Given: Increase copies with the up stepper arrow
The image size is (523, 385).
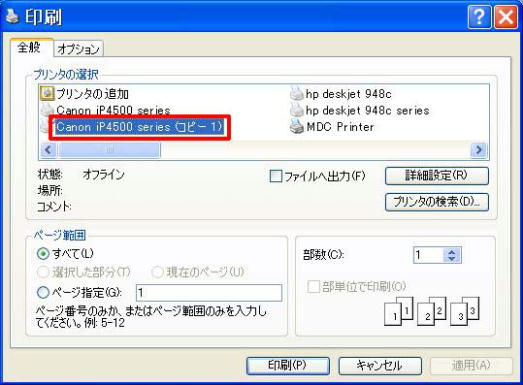Looking at the screenshot, I should (x=452, y=252).
